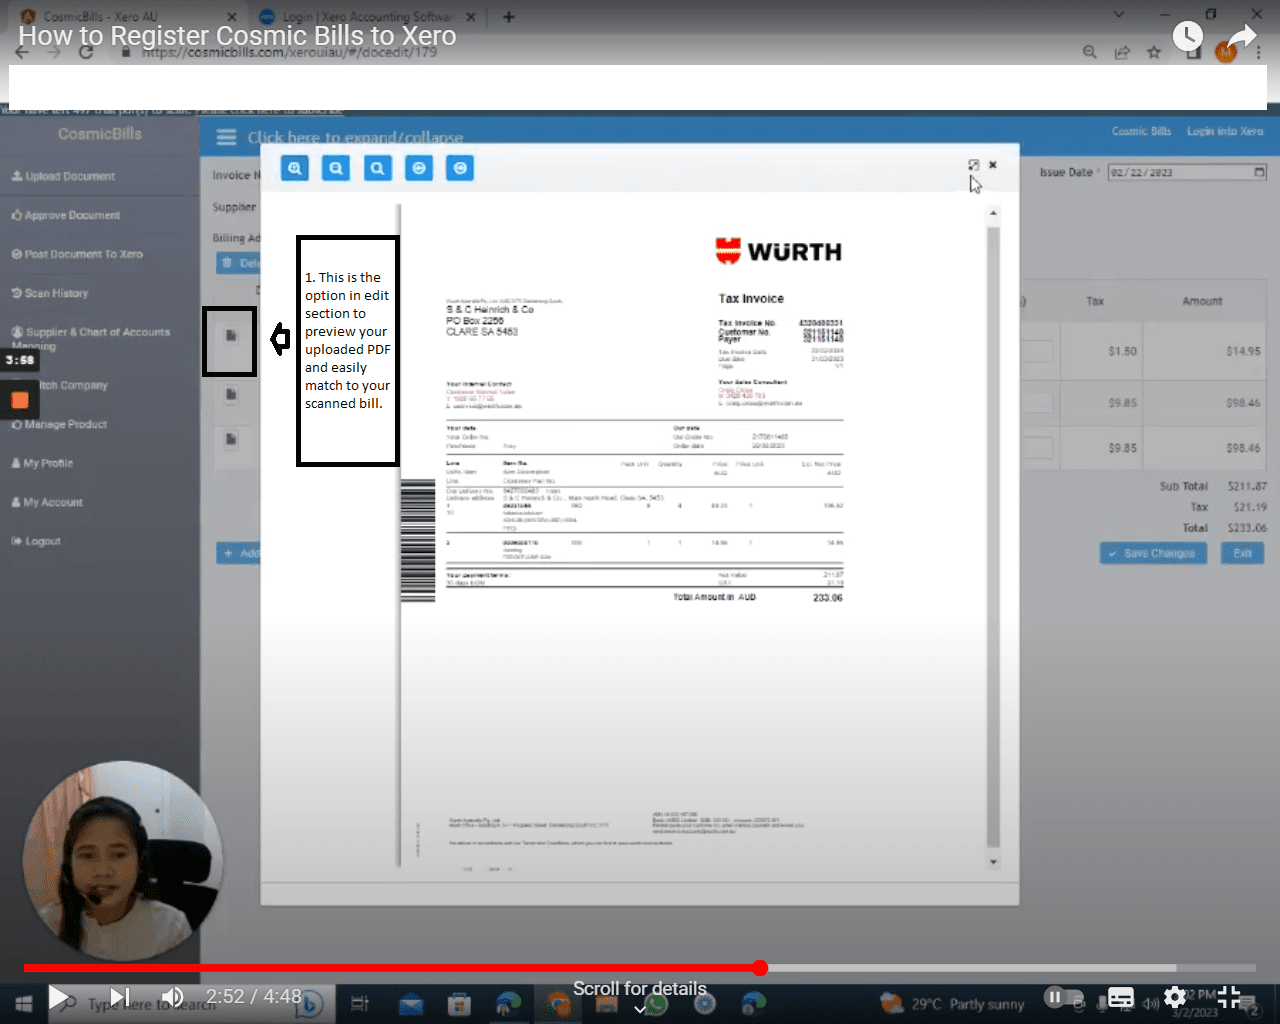Click the Issue Date input field
The height and width of the screenshot is (1024, 1280).
pos(1188,172)
